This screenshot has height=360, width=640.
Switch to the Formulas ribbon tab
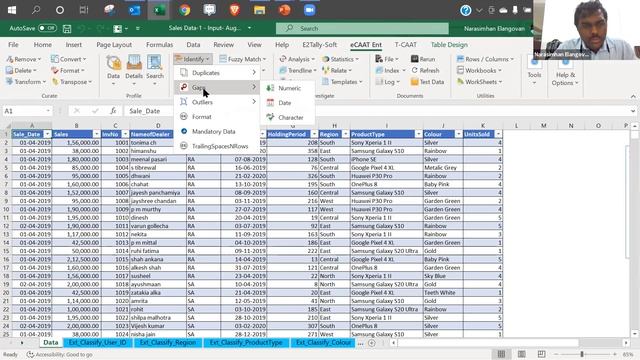(160, 45)
